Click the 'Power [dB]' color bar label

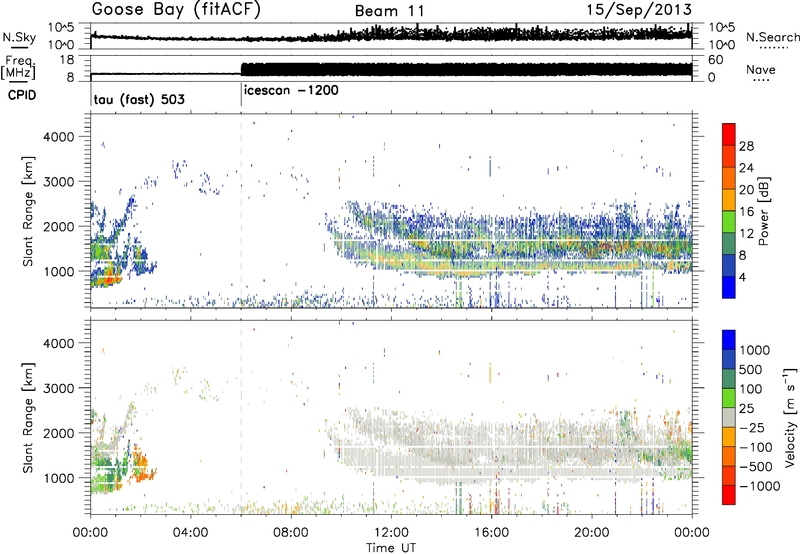(763, 211)
